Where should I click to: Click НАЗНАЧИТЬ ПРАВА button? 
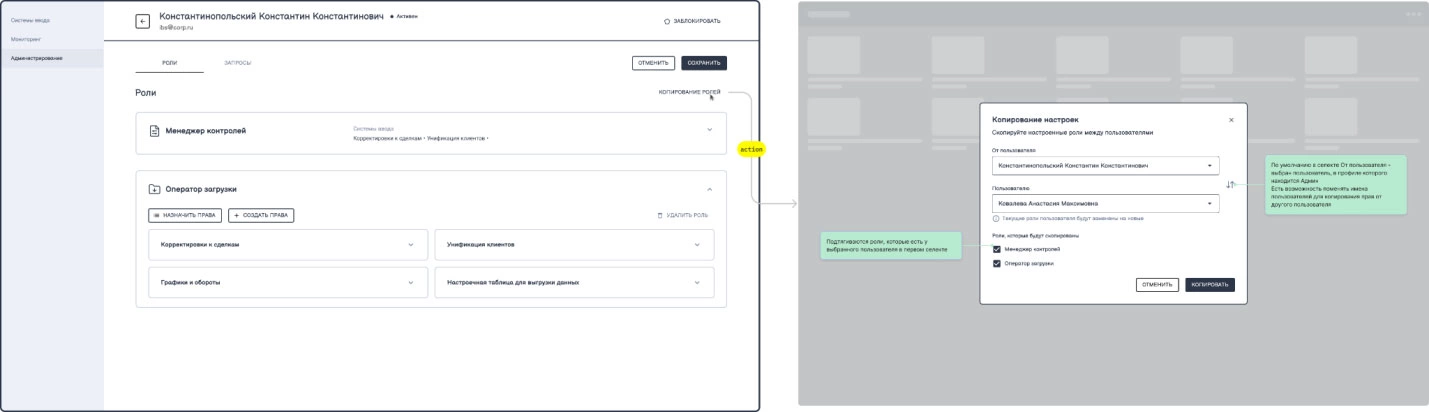point(185,215)
